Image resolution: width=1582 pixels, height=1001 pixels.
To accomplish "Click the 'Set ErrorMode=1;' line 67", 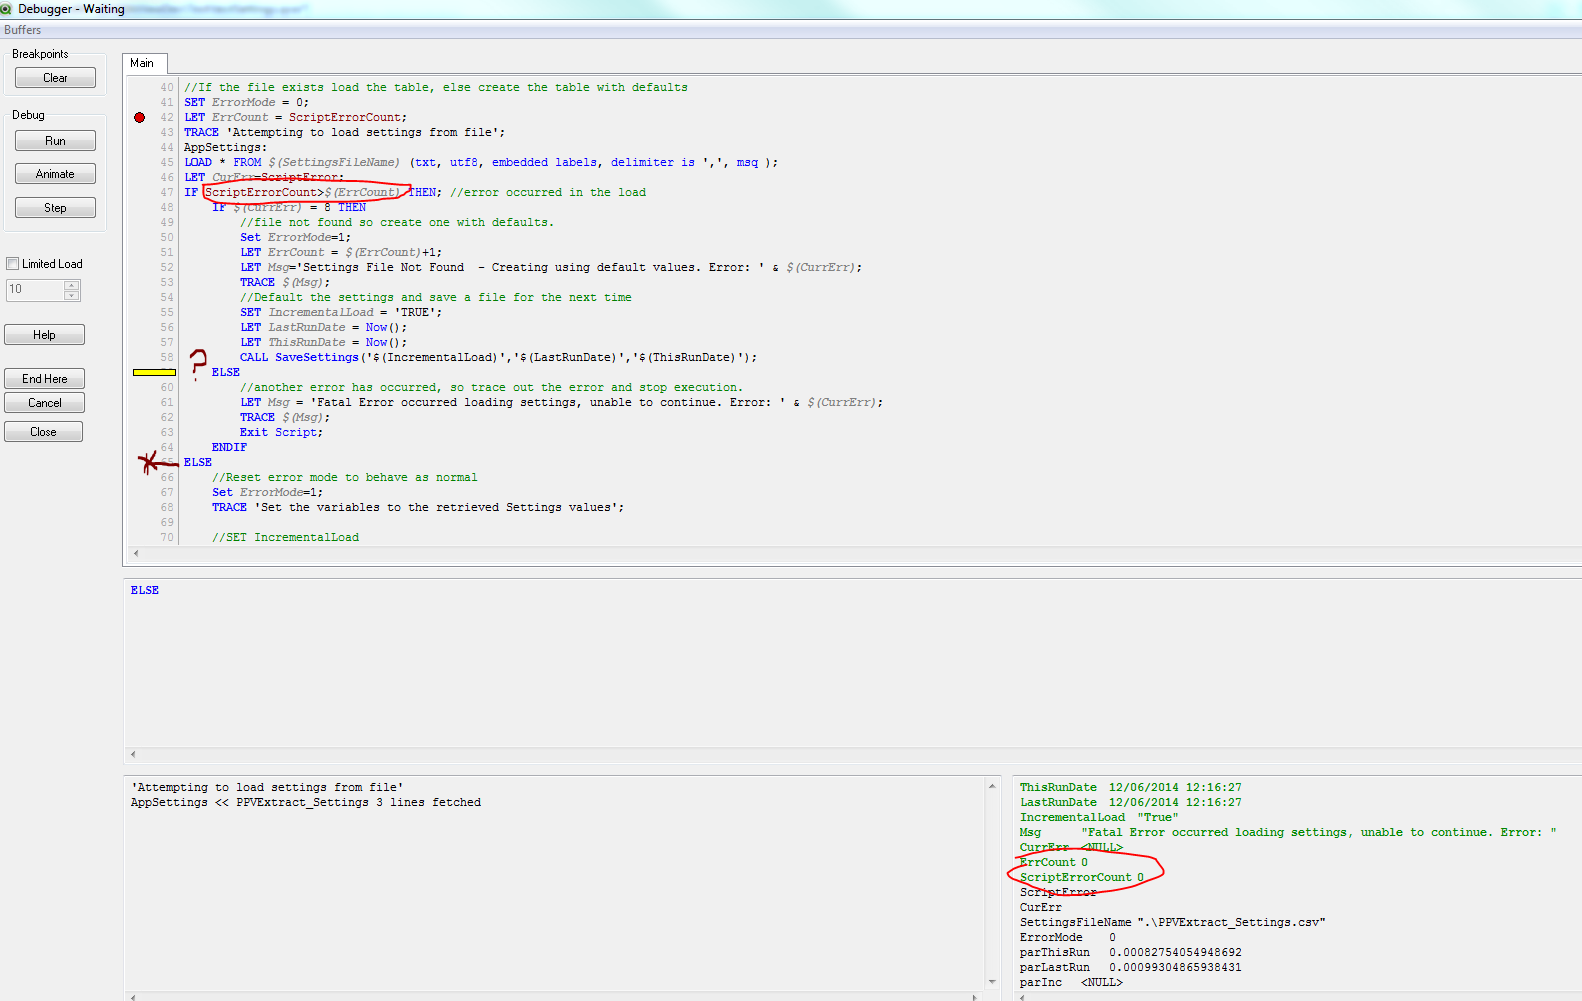I will (267, 492).
